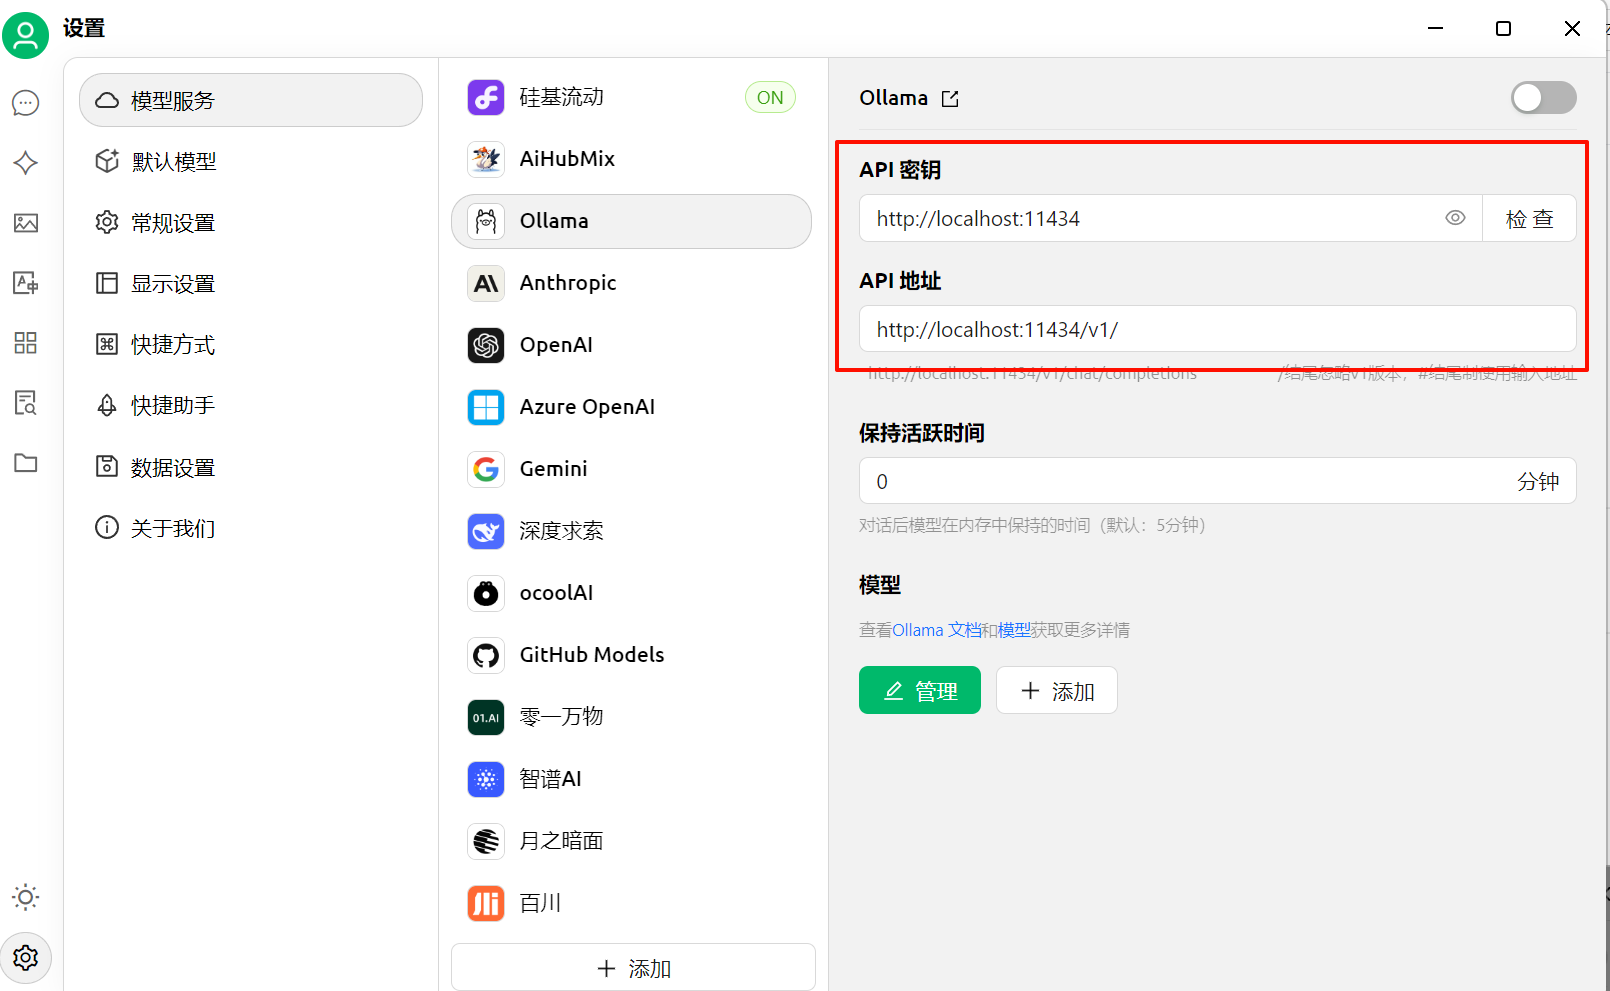Open the Ollama 文档 link

[937, 630]
